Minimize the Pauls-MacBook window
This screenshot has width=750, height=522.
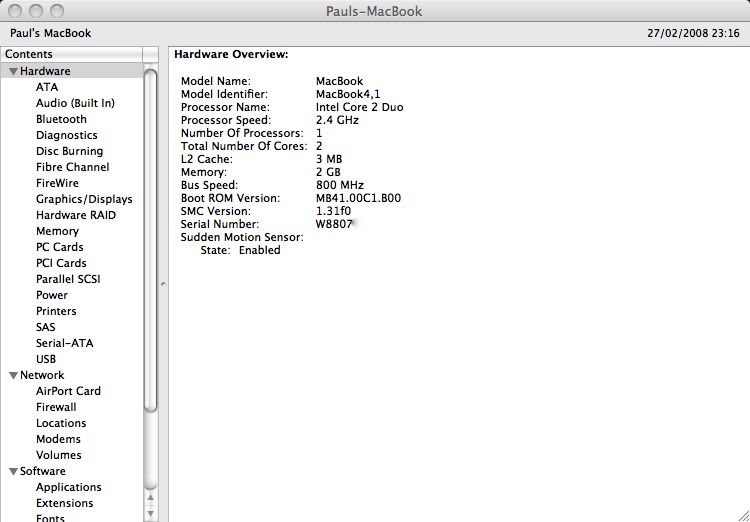coord(36,11)
